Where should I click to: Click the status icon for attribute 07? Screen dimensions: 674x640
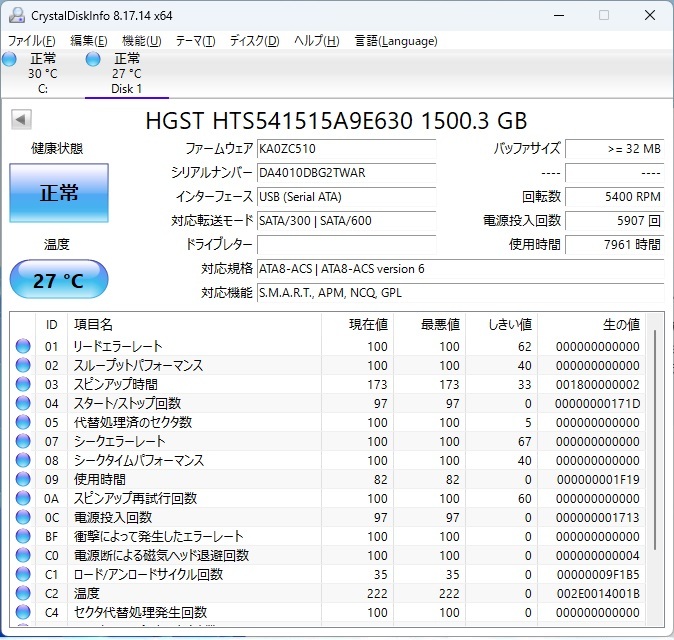coord(23,441)
